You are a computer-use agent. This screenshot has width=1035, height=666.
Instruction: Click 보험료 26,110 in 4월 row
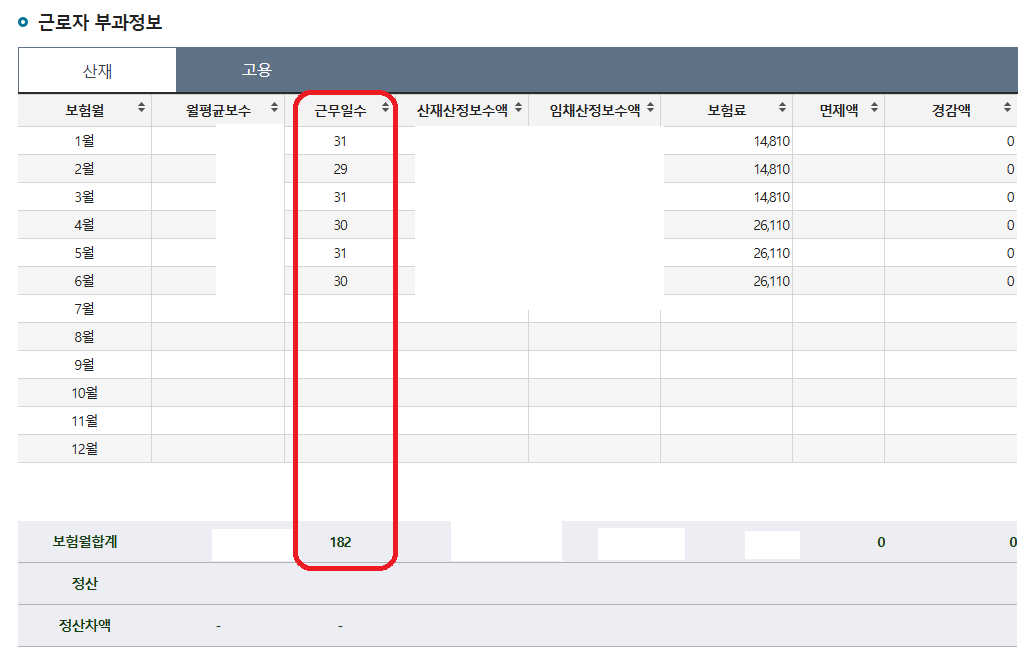(772, 225)
